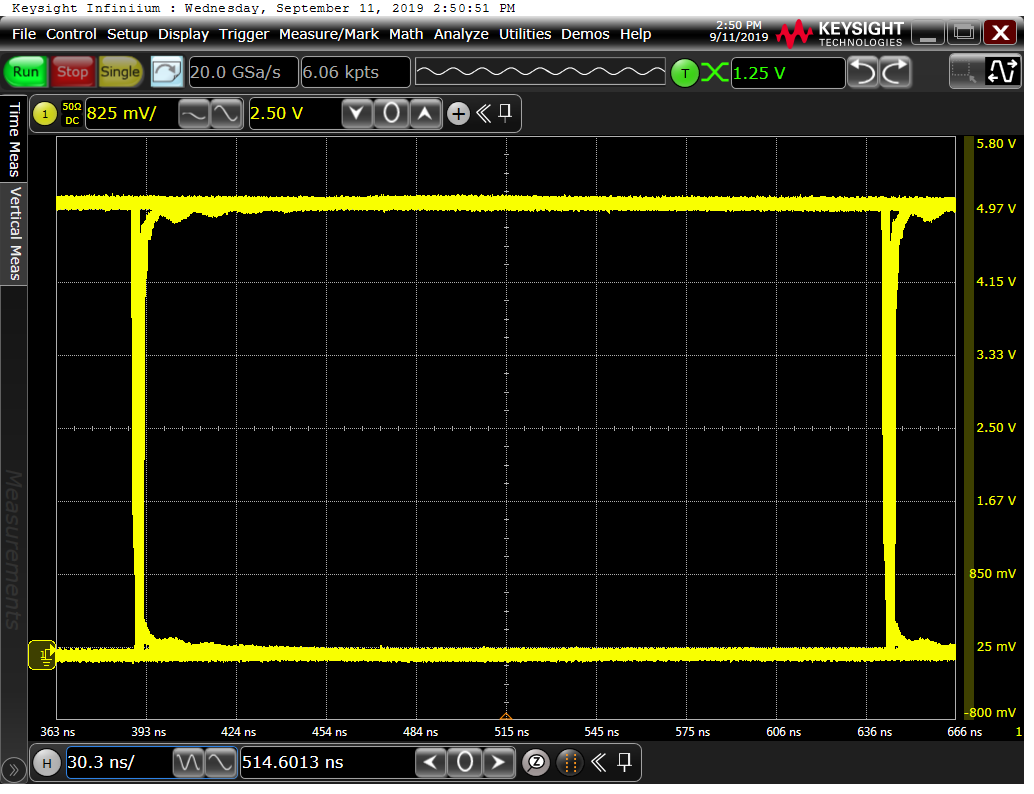Viewport: 1034px width, 794px height.
Task: Open the Setup menu
Action: [127, 34]
